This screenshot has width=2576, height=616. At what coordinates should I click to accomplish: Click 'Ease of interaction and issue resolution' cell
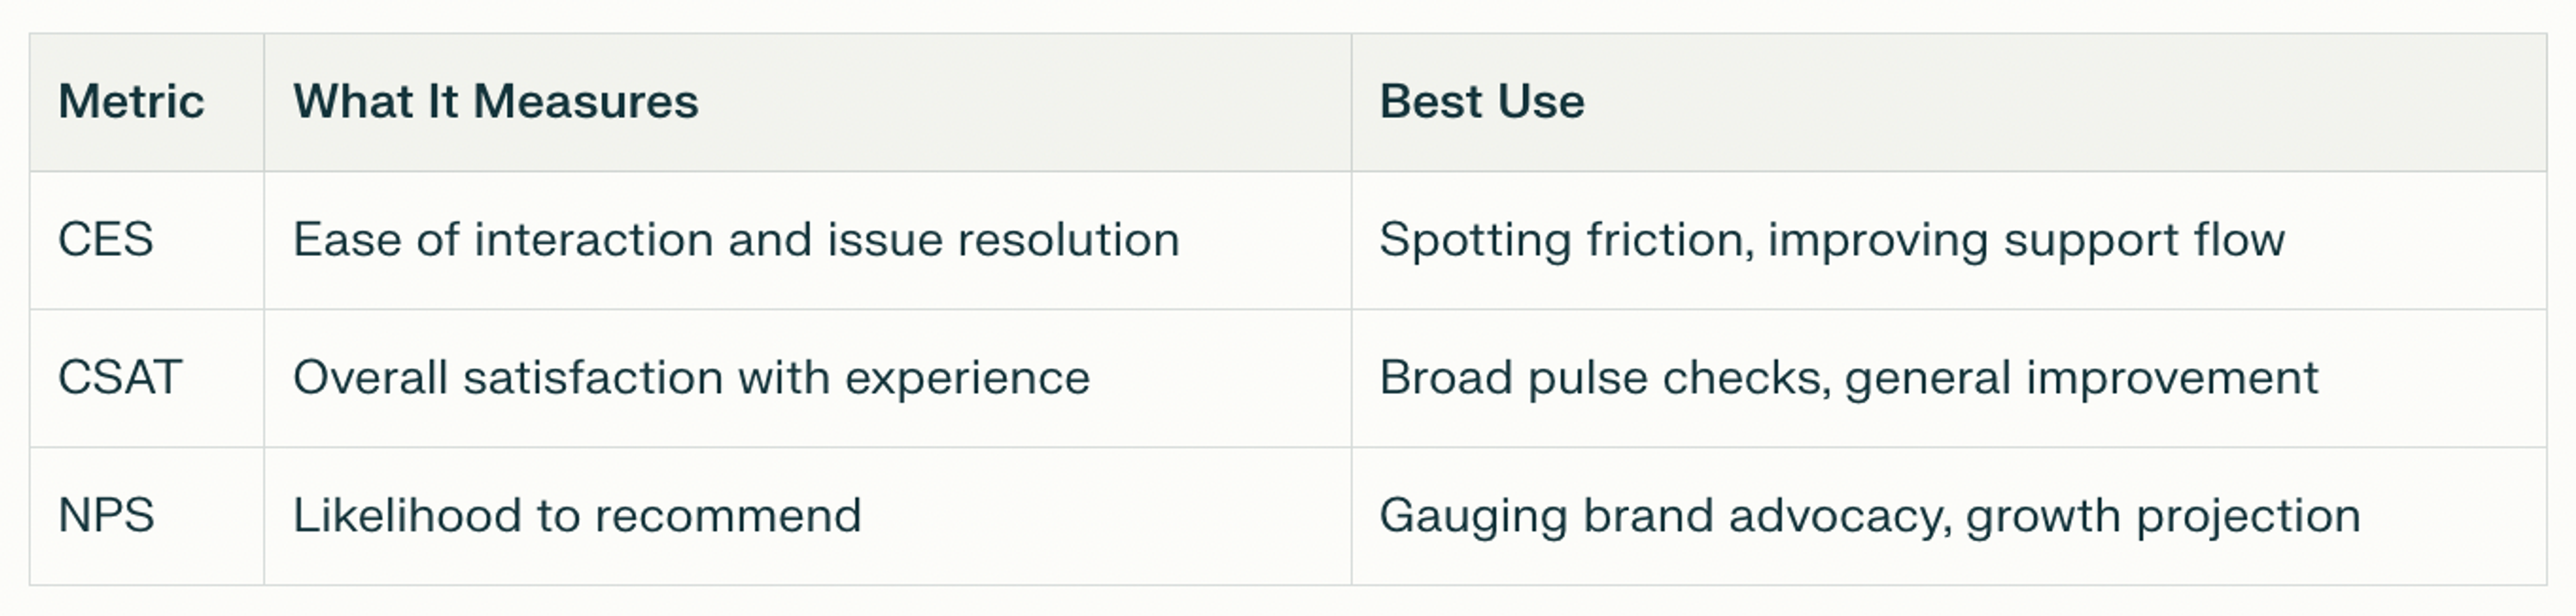pos(808,240)
